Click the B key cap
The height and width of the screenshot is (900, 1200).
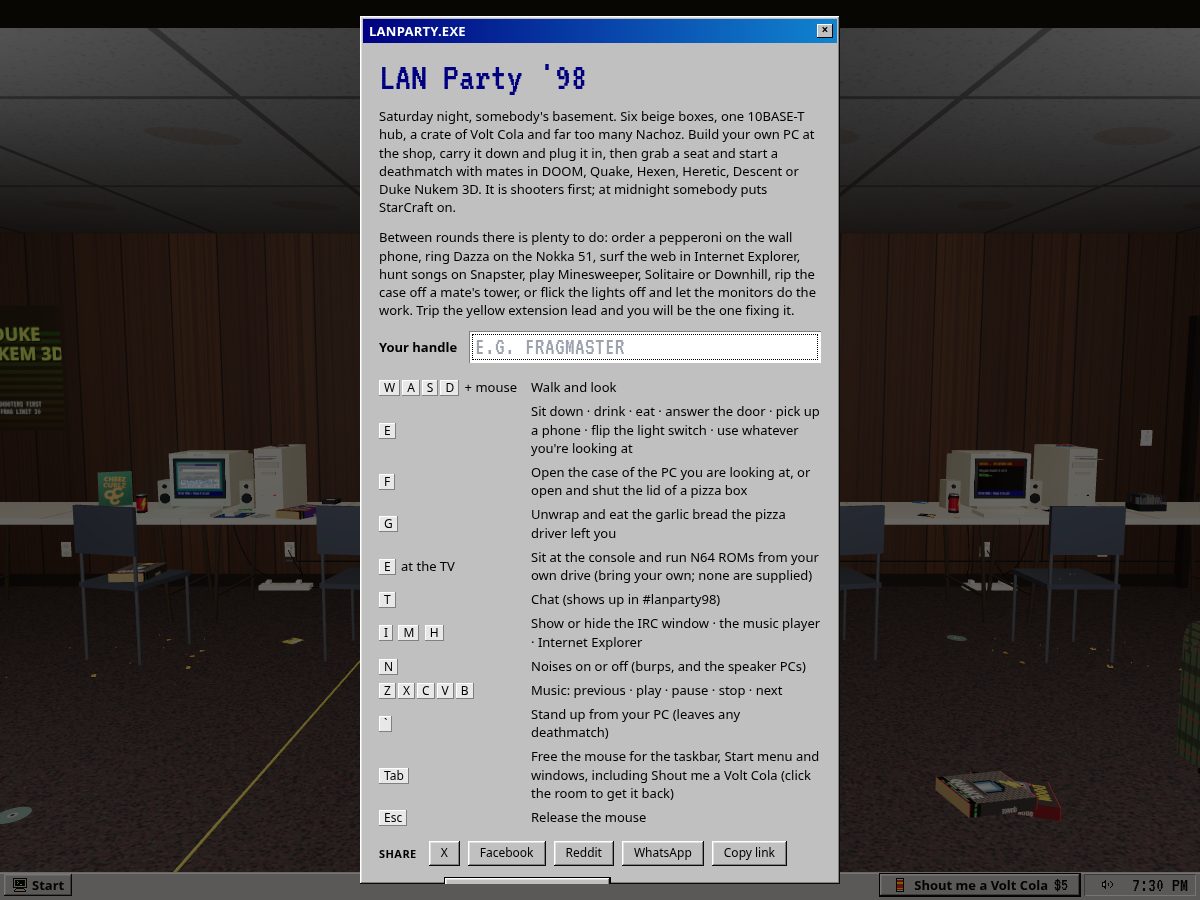pyautogui.click(x=464, y=690)
